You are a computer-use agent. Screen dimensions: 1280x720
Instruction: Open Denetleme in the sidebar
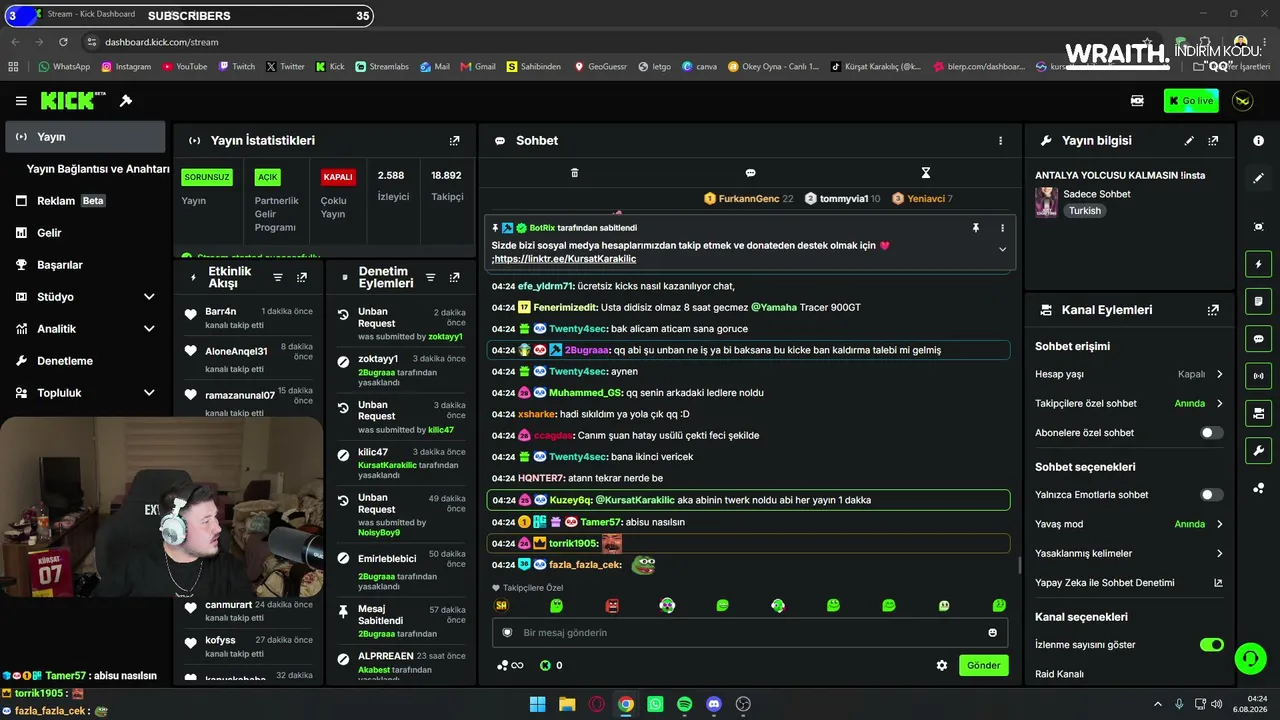pos(85,361)
